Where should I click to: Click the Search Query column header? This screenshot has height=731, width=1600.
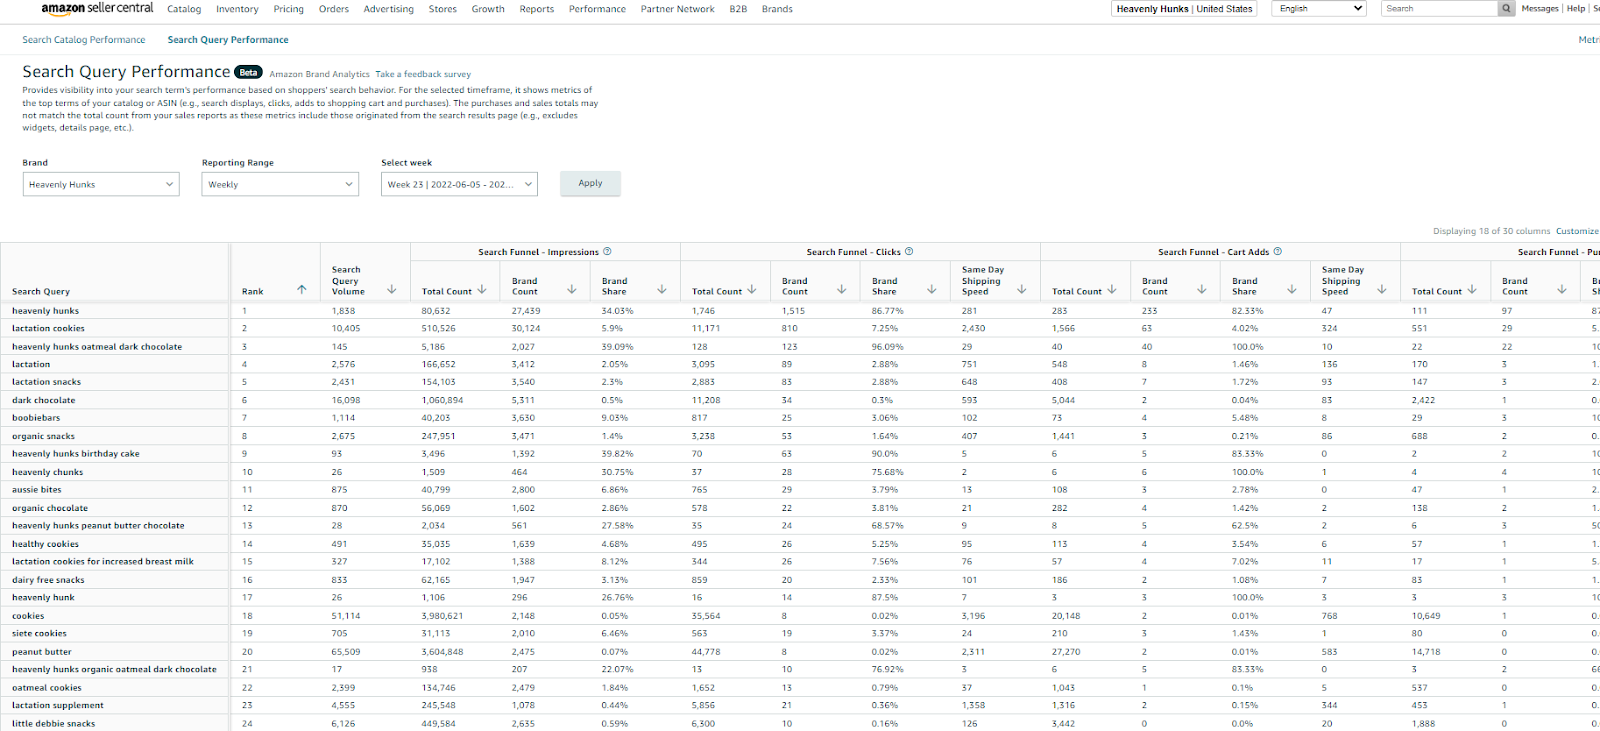[41, 291]
